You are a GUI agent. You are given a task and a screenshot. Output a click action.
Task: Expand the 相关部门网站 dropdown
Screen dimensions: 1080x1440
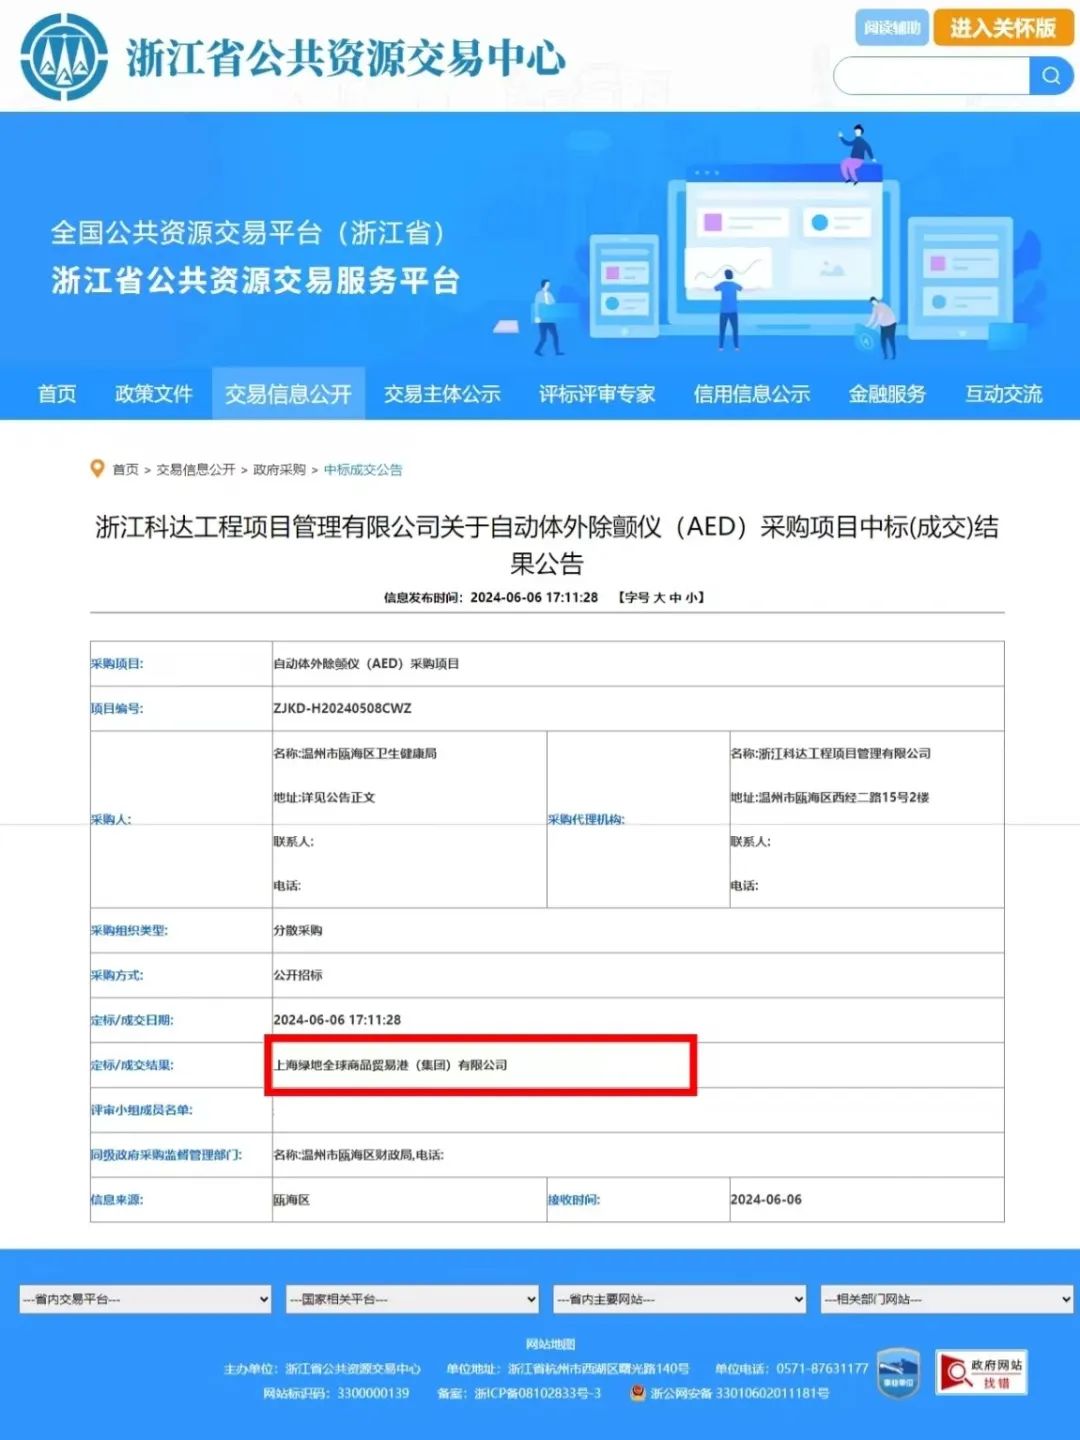[945, 1299]
